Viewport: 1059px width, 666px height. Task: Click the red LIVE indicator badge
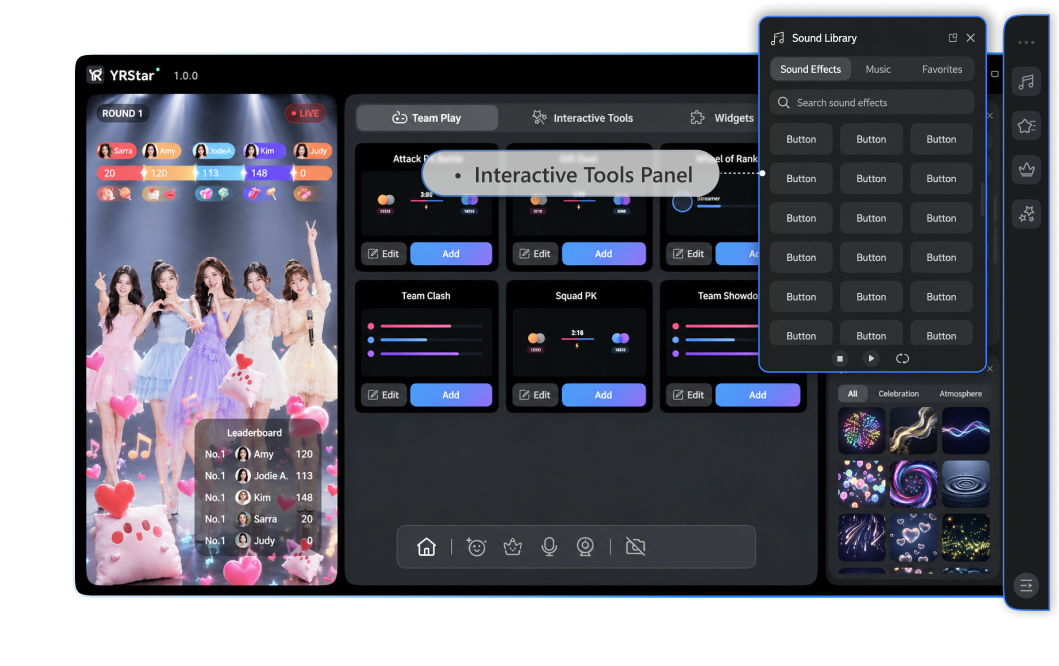pos(305,113)
